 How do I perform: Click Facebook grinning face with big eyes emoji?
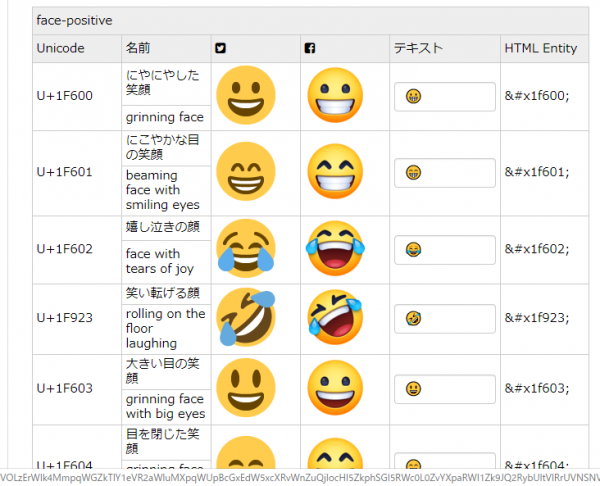pyautogui.click(x=334, y=388)
